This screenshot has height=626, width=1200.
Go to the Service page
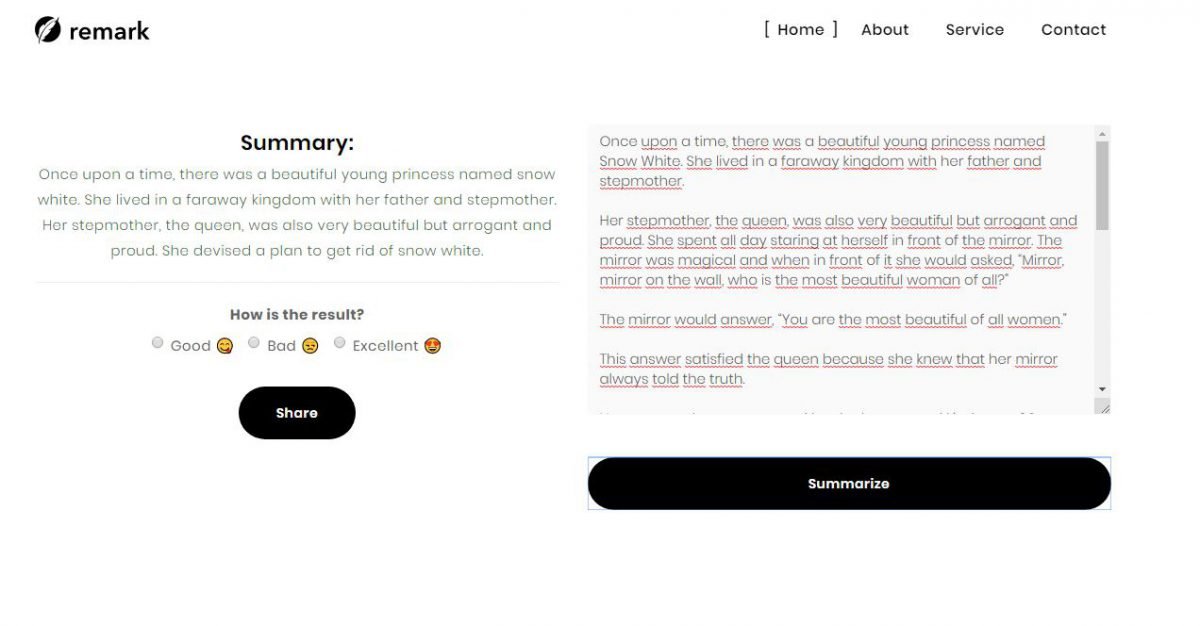tap(974, 30)
